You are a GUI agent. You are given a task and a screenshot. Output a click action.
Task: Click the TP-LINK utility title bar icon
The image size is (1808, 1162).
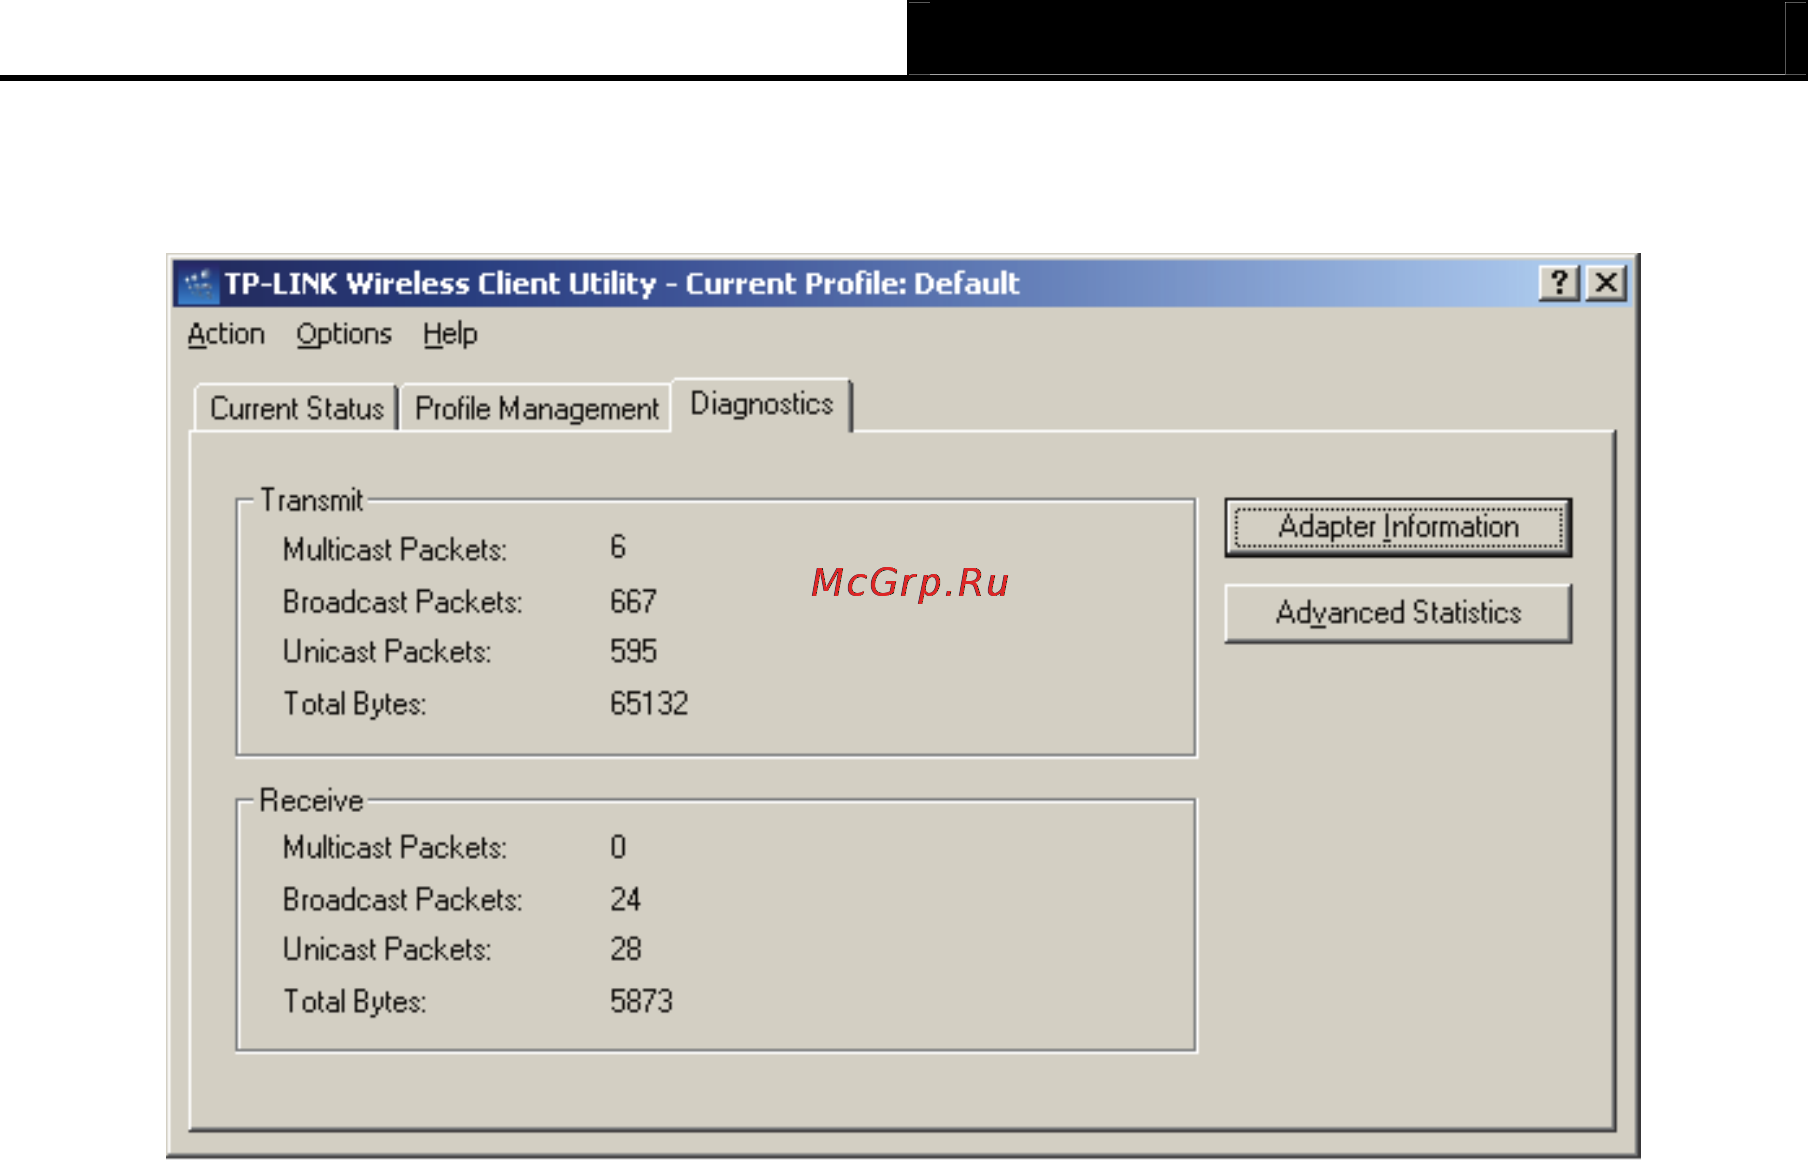pyautogui.click(x=198, y=284)
